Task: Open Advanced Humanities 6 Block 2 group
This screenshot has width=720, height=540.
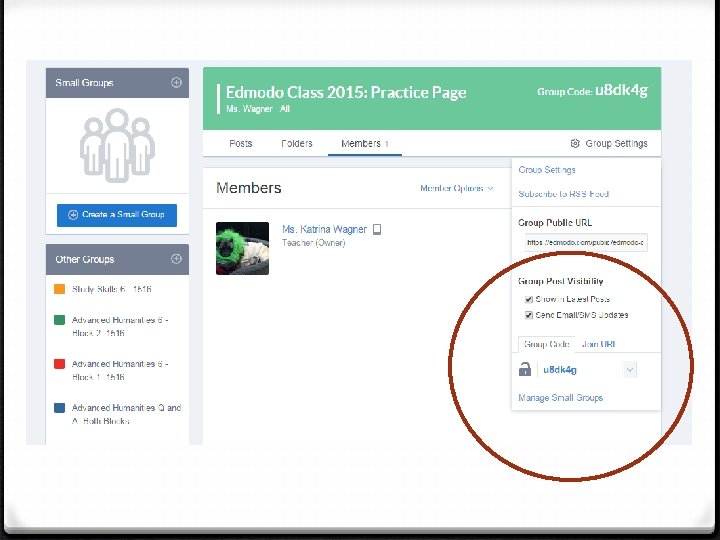Action: coord(120,326)
